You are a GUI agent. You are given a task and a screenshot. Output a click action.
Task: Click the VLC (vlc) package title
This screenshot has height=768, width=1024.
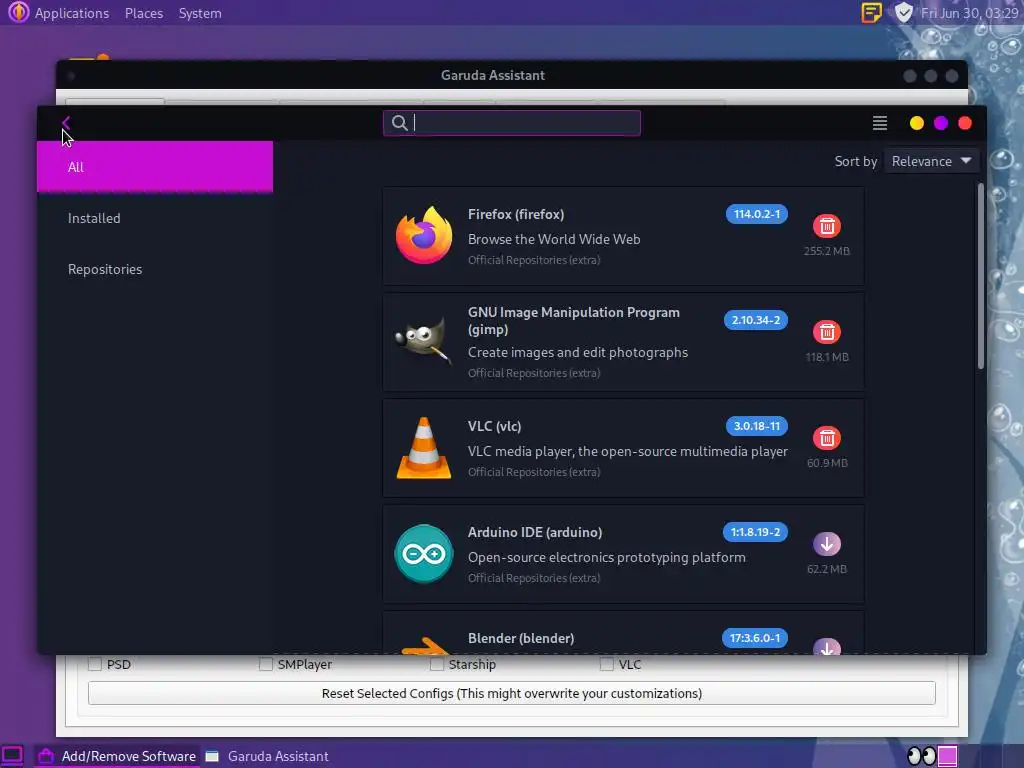click(494, 426)
